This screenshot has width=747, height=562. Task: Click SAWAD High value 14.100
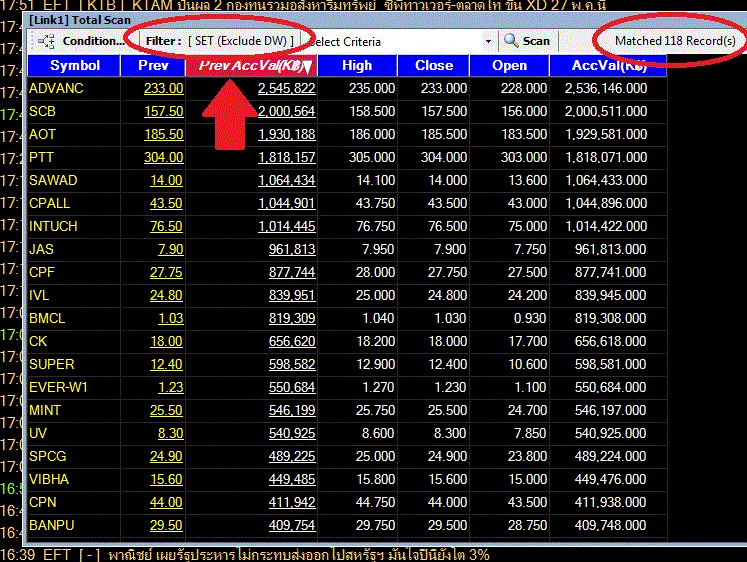click(375, 180)
